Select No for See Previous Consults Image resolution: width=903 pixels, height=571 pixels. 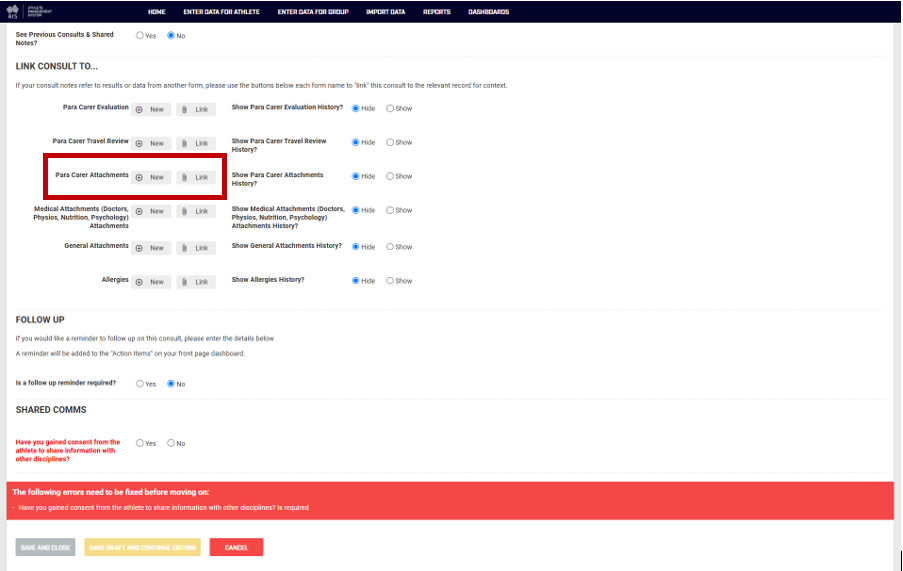[x=170, y=36]
